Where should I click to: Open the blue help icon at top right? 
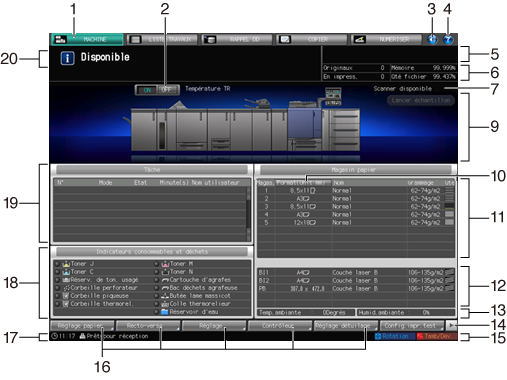click(448, 39)
